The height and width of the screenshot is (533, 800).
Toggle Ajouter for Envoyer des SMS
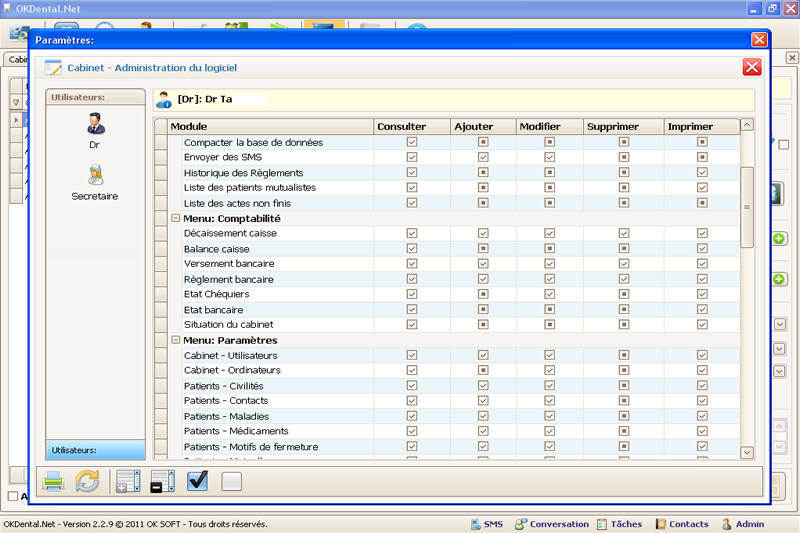[x=483, y=157]
